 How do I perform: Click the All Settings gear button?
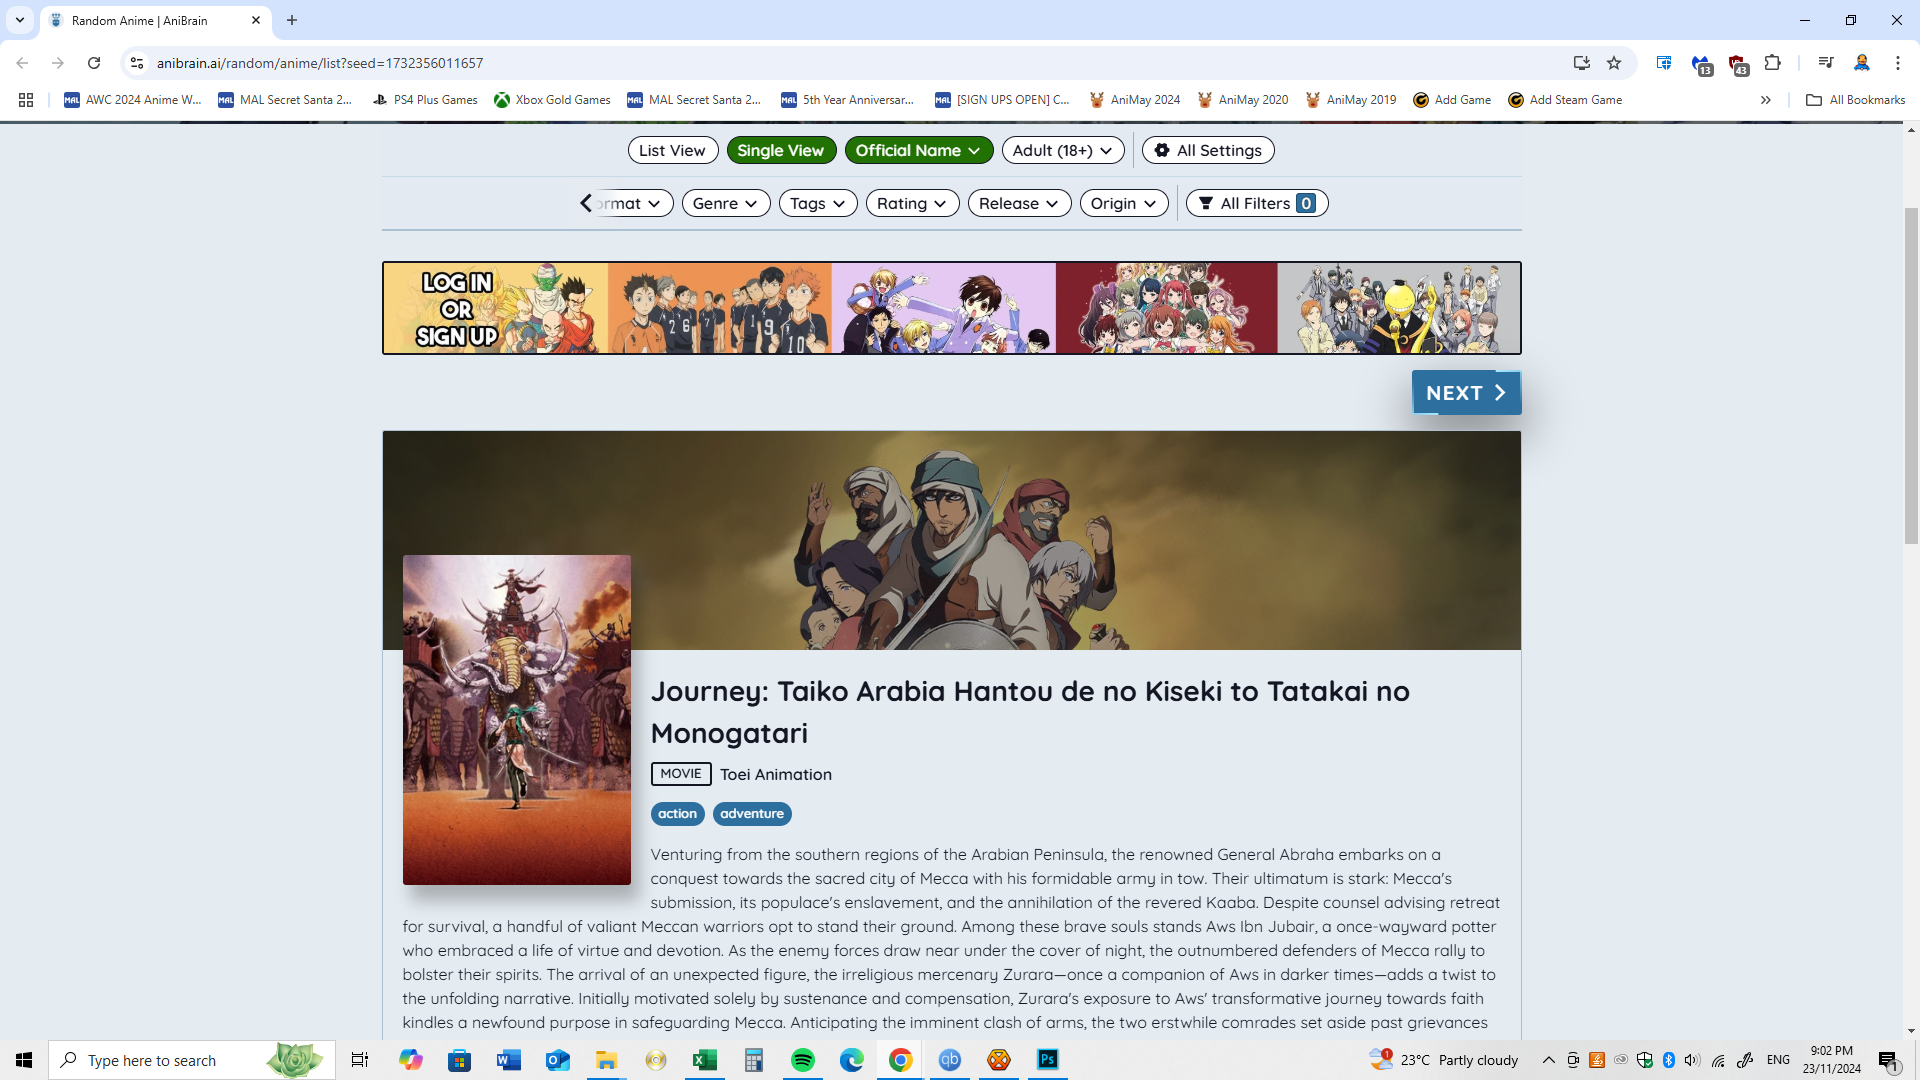pyautogui.click(x=1208, y=150)
